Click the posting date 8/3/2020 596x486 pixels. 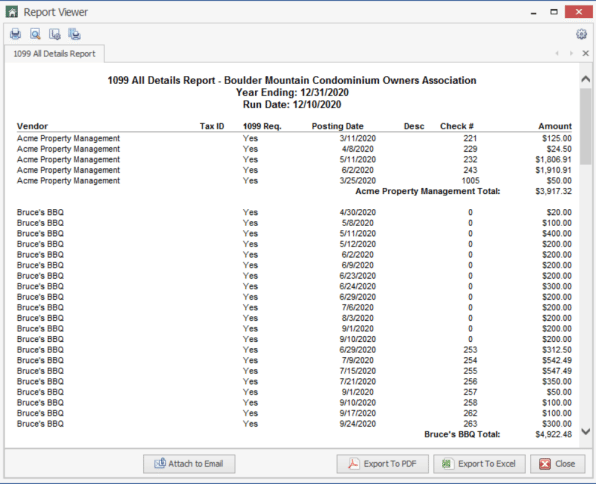[357, 318]
